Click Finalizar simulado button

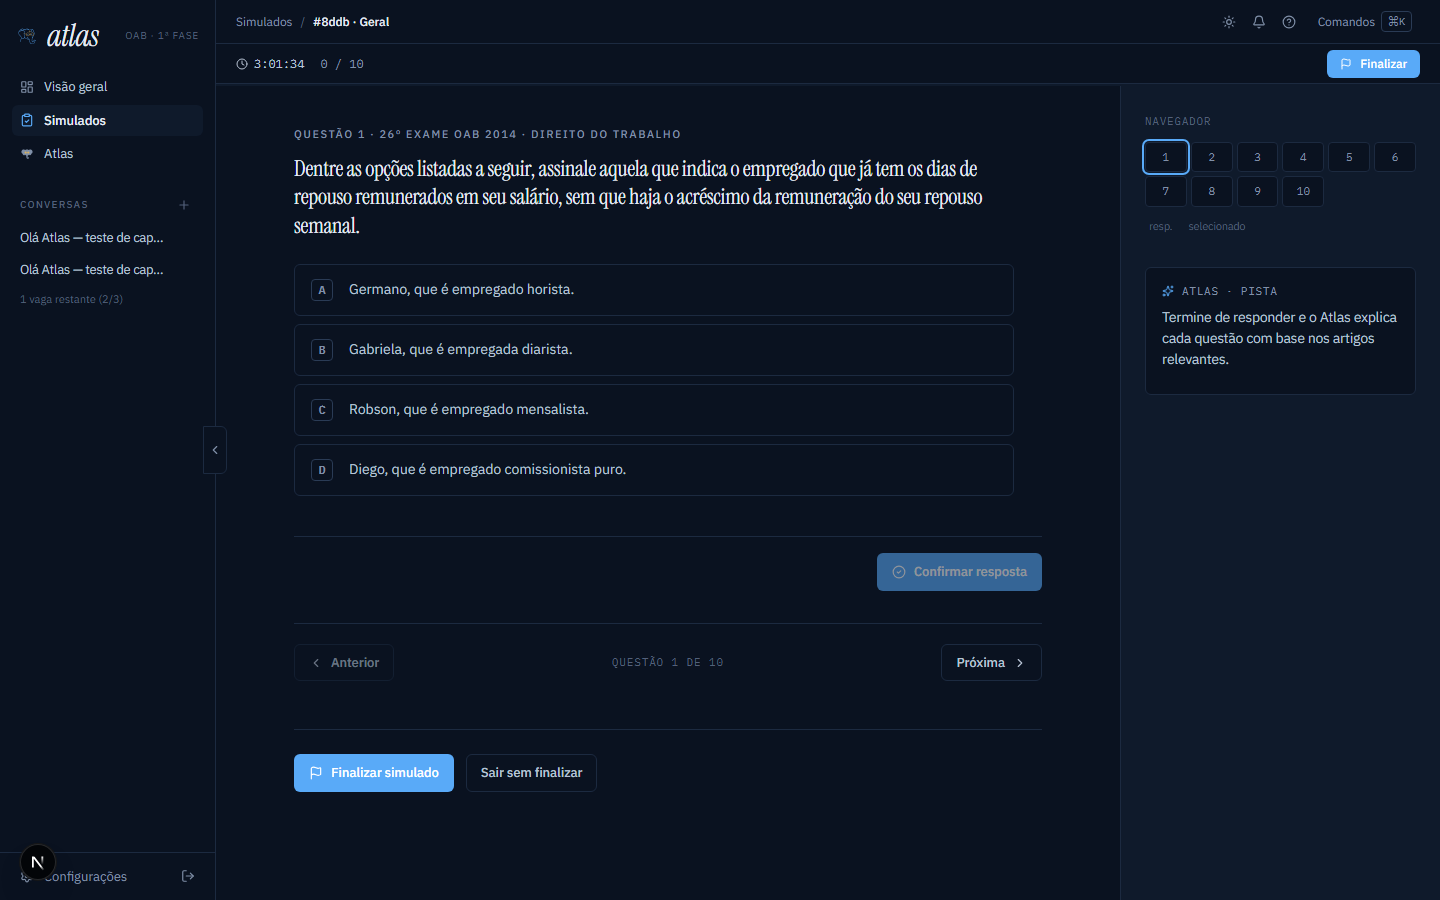point(374,773)
